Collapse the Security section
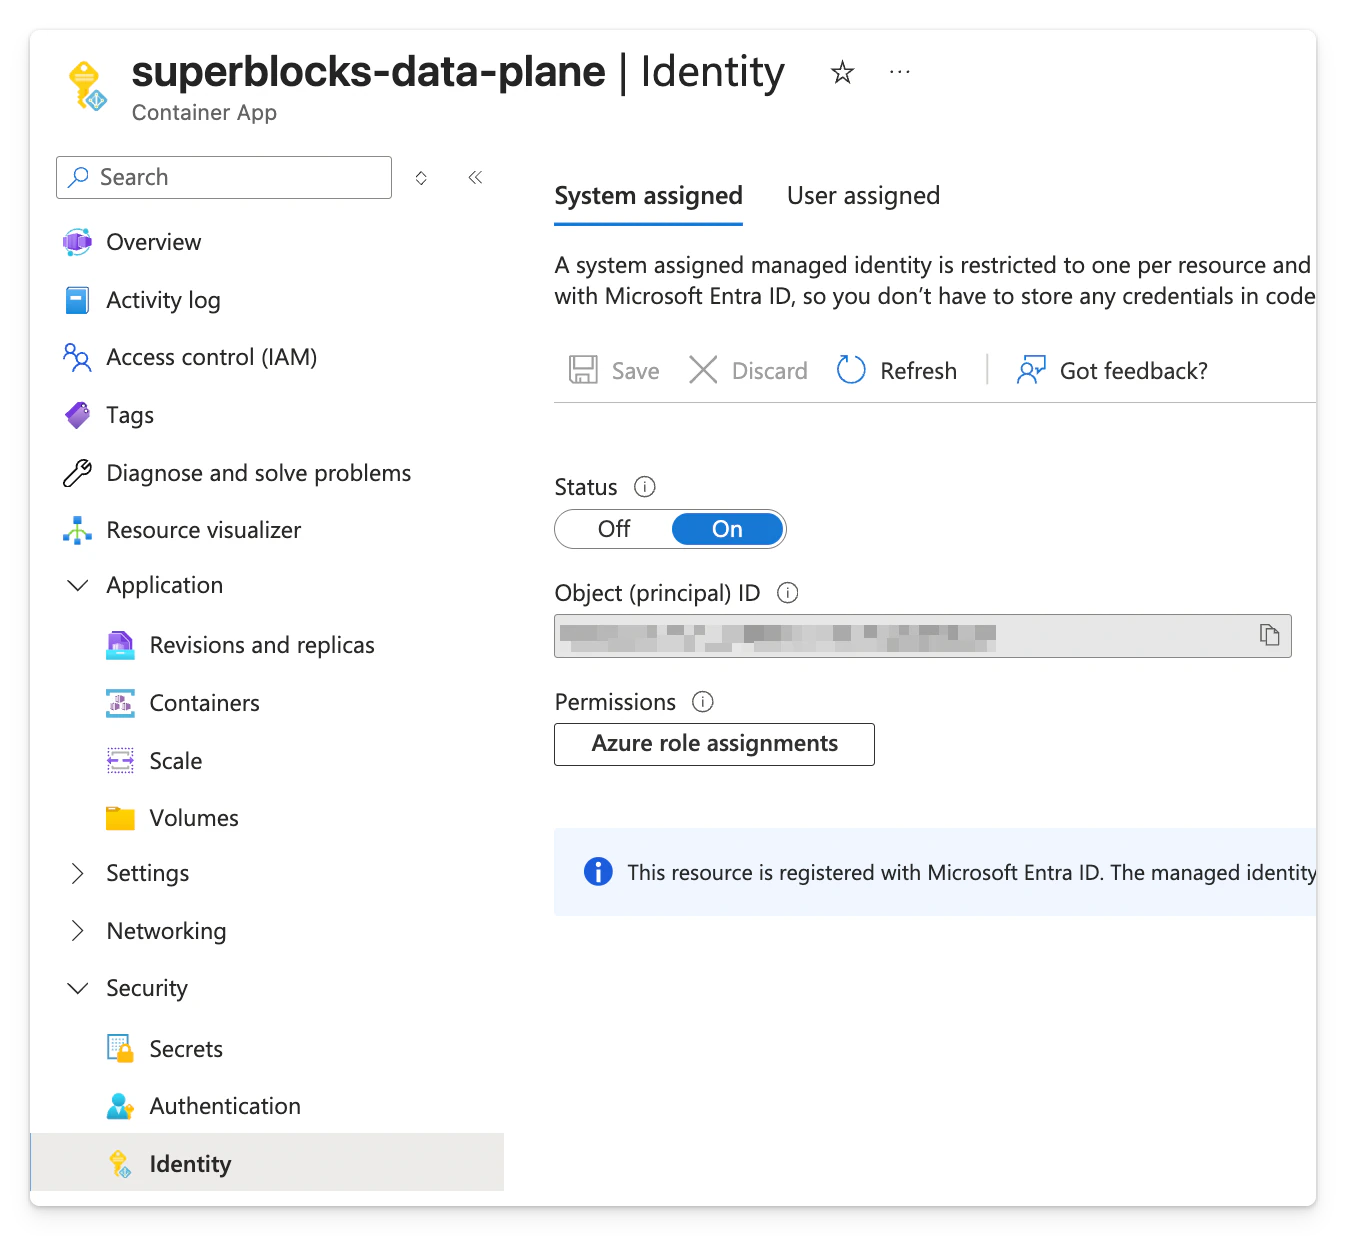1346x1236 pixels. tap(78, 988)
